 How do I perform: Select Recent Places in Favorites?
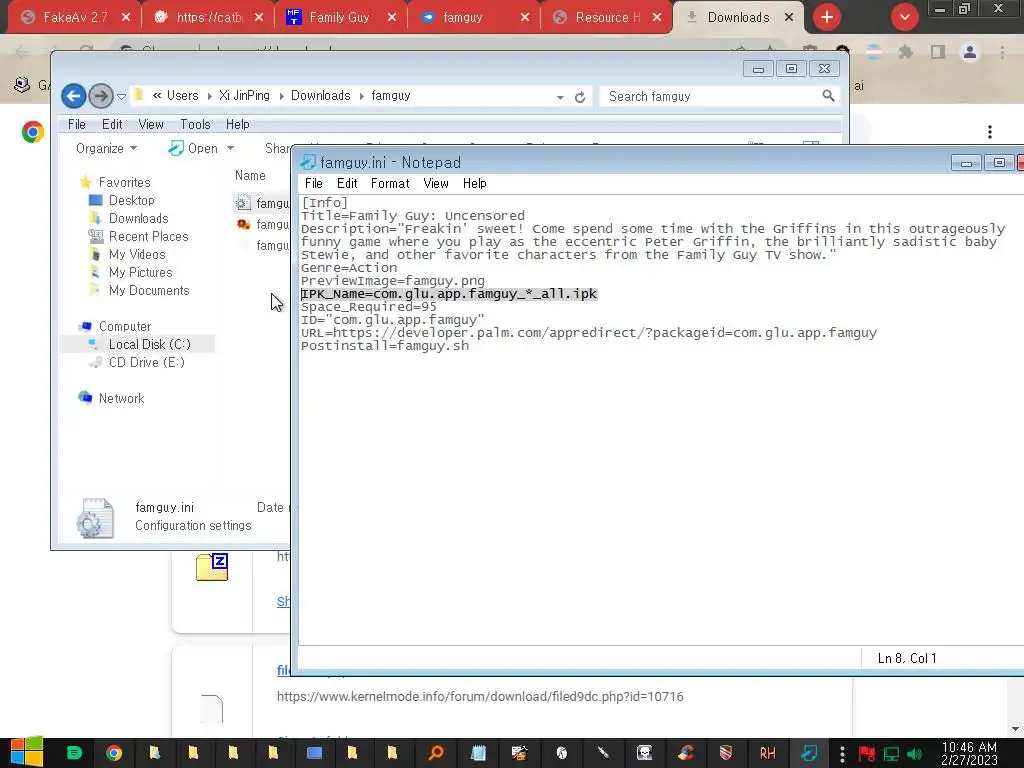[148, 236]
